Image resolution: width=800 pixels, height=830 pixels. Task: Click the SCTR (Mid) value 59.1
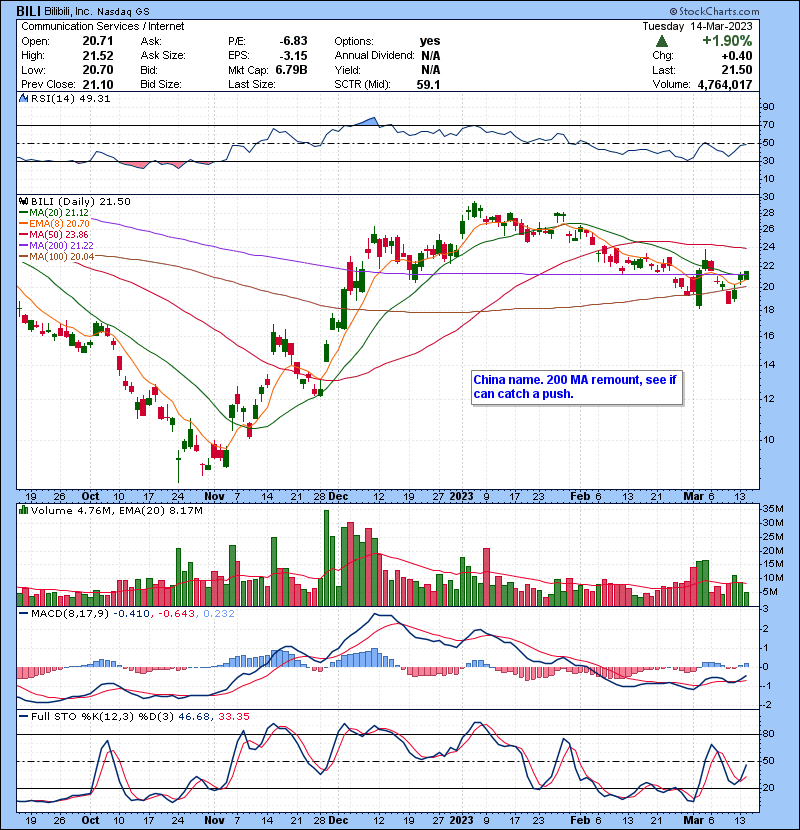[428, 84]
